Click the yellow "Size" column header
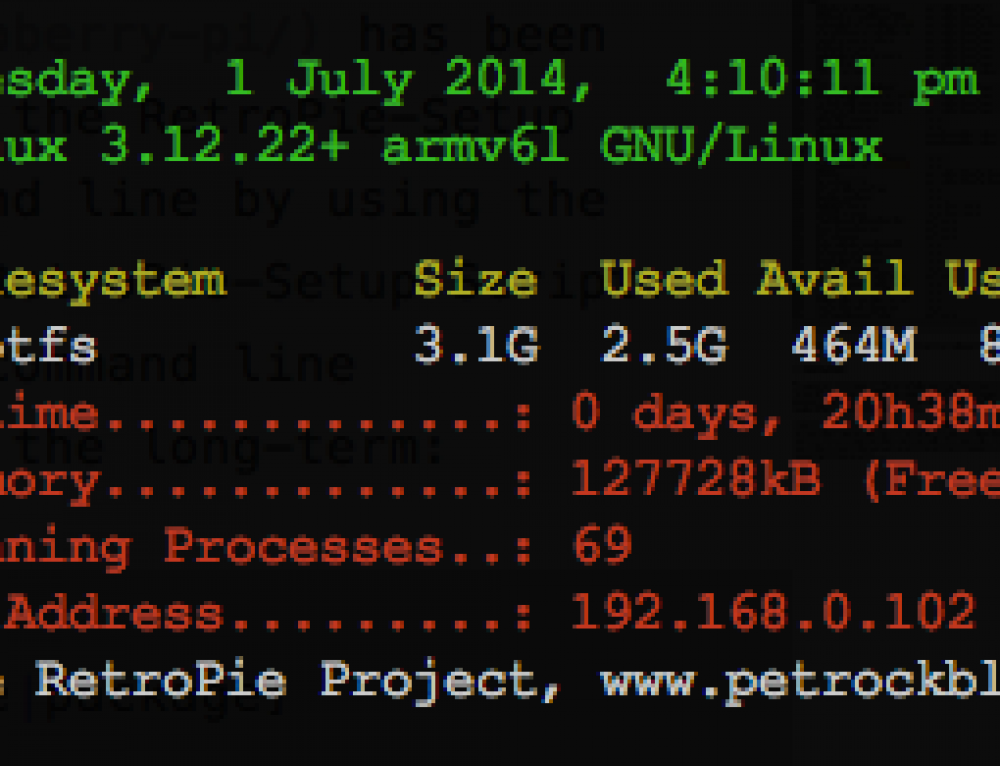 tap(475, 280)
